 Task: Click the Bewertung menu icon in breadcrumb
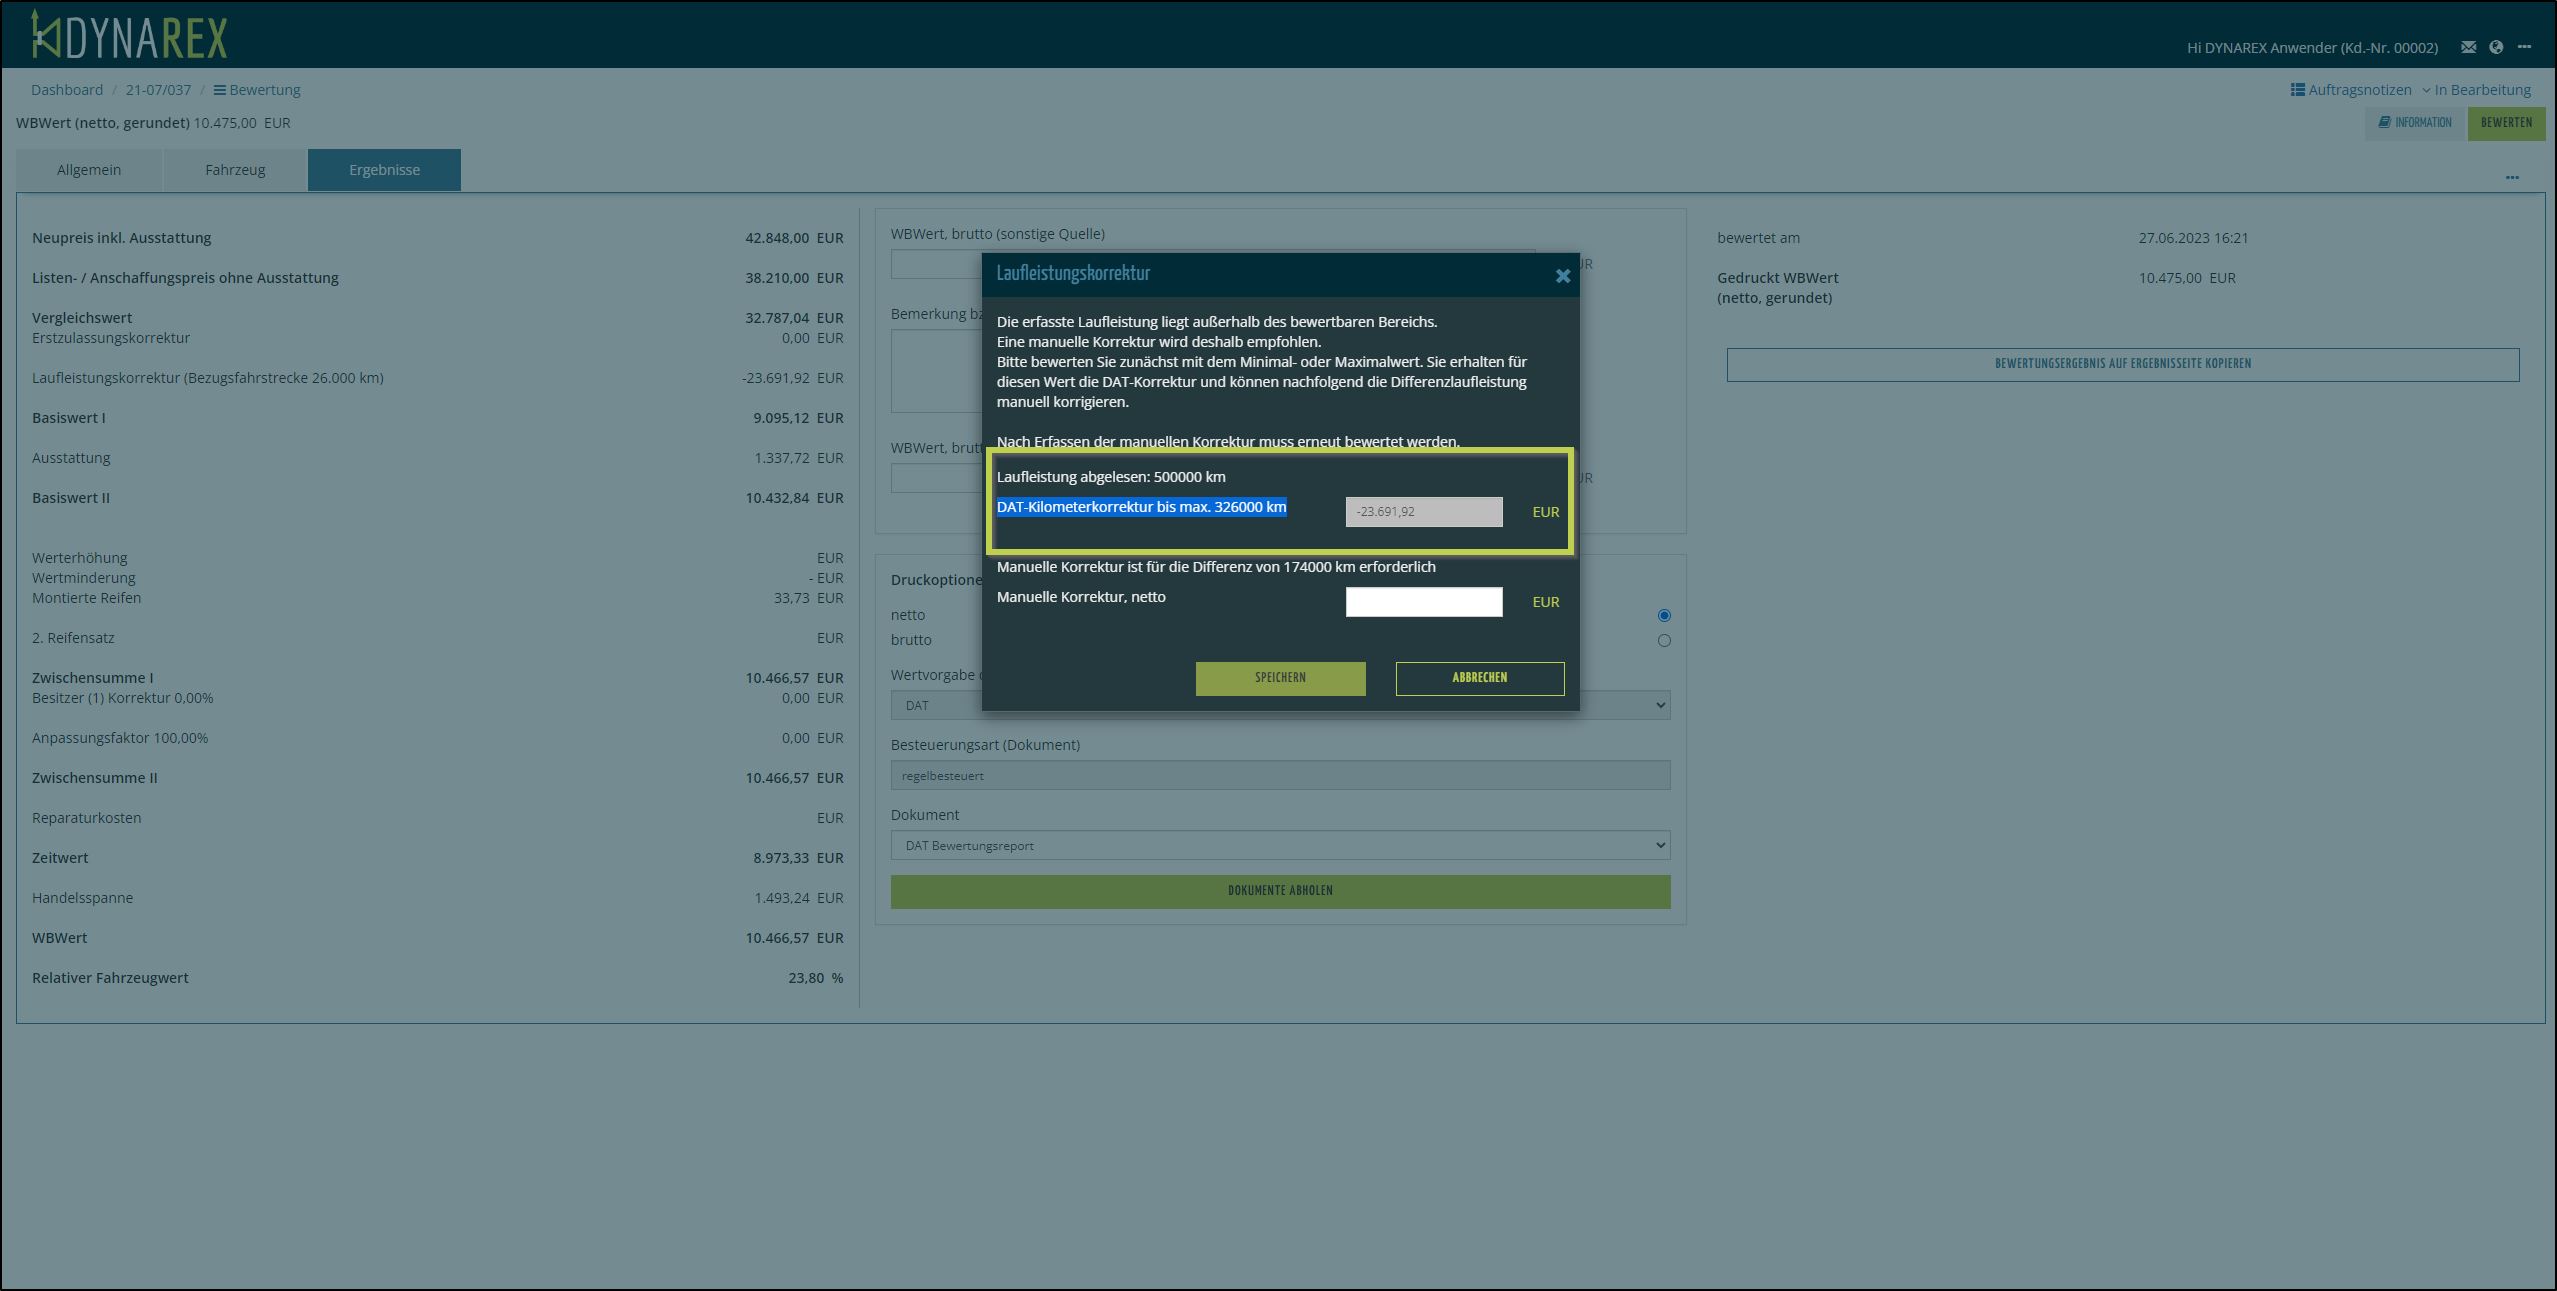coord(219,90)
